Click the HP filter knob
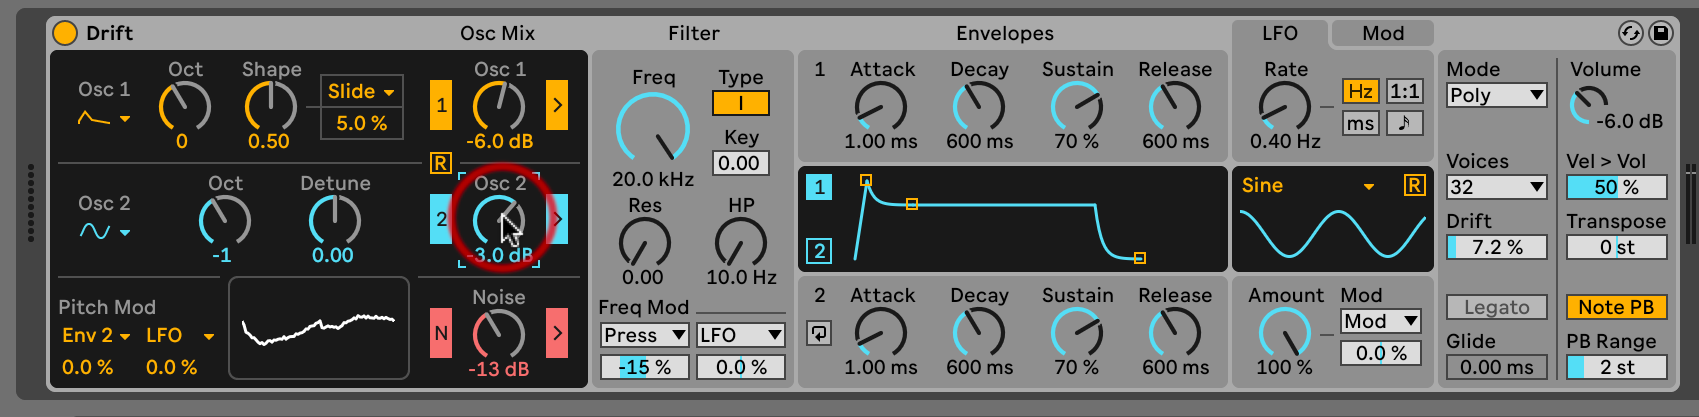 (x=740, y=241)
